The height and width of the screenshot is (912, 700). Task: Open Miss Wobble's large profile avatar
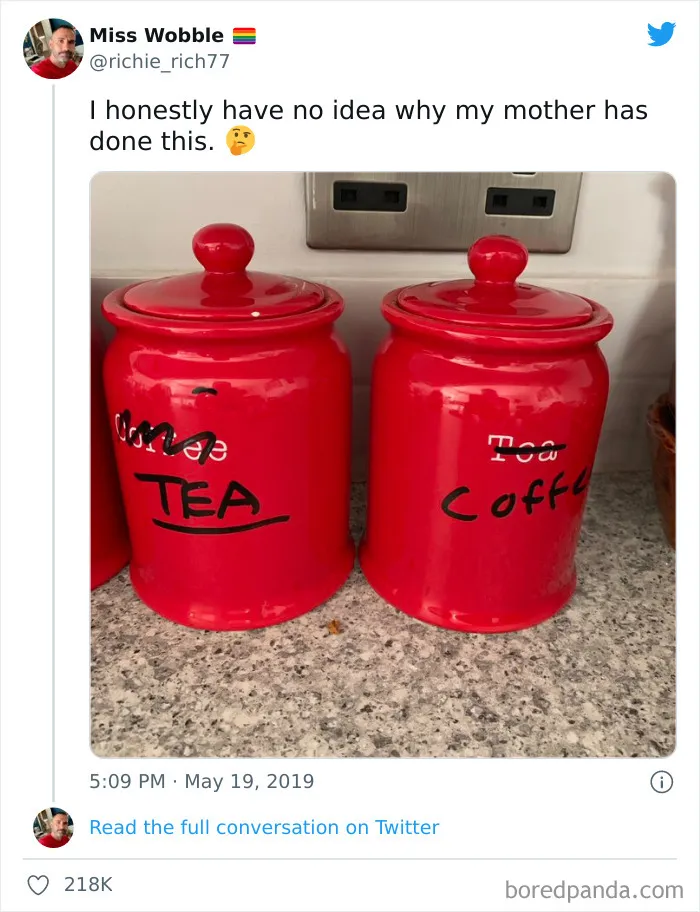coord(53,48)
